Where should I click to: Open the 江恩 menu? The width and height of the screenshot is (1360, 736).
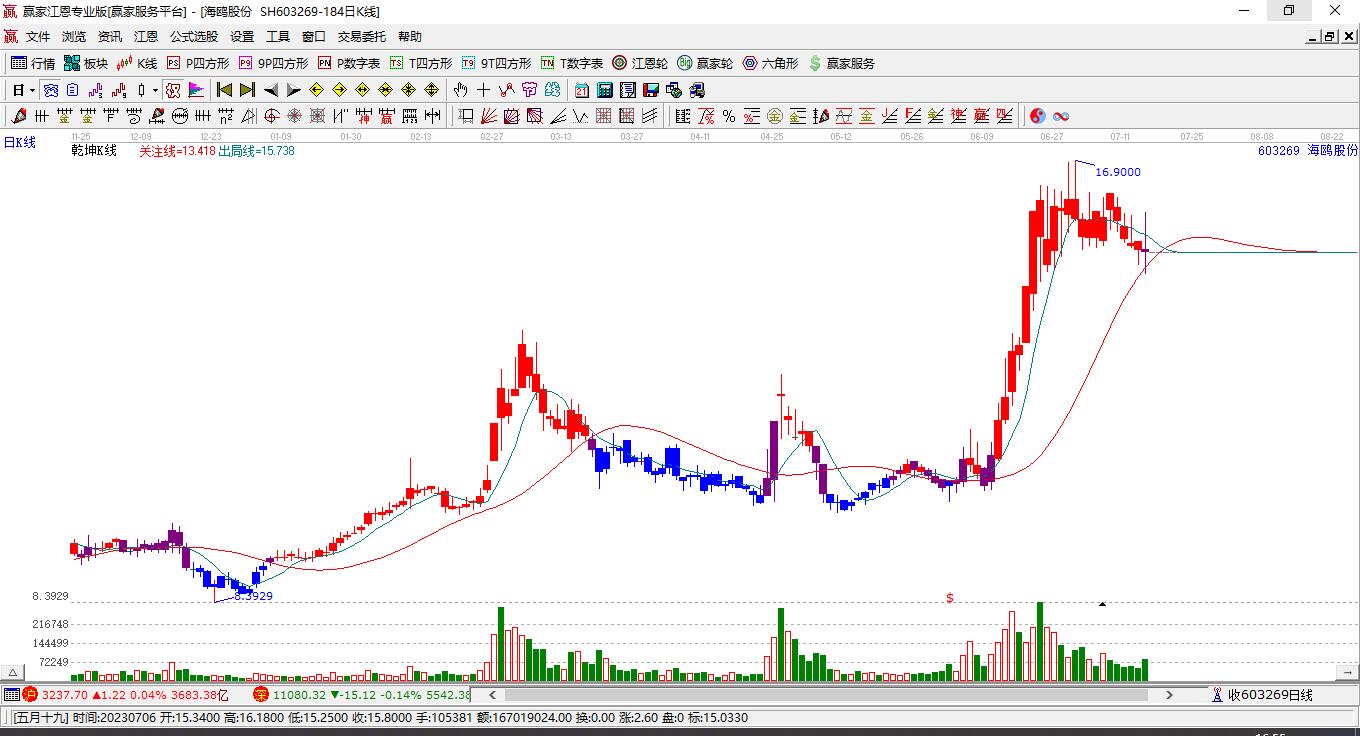pyautogui.click(x=146, y=36)
